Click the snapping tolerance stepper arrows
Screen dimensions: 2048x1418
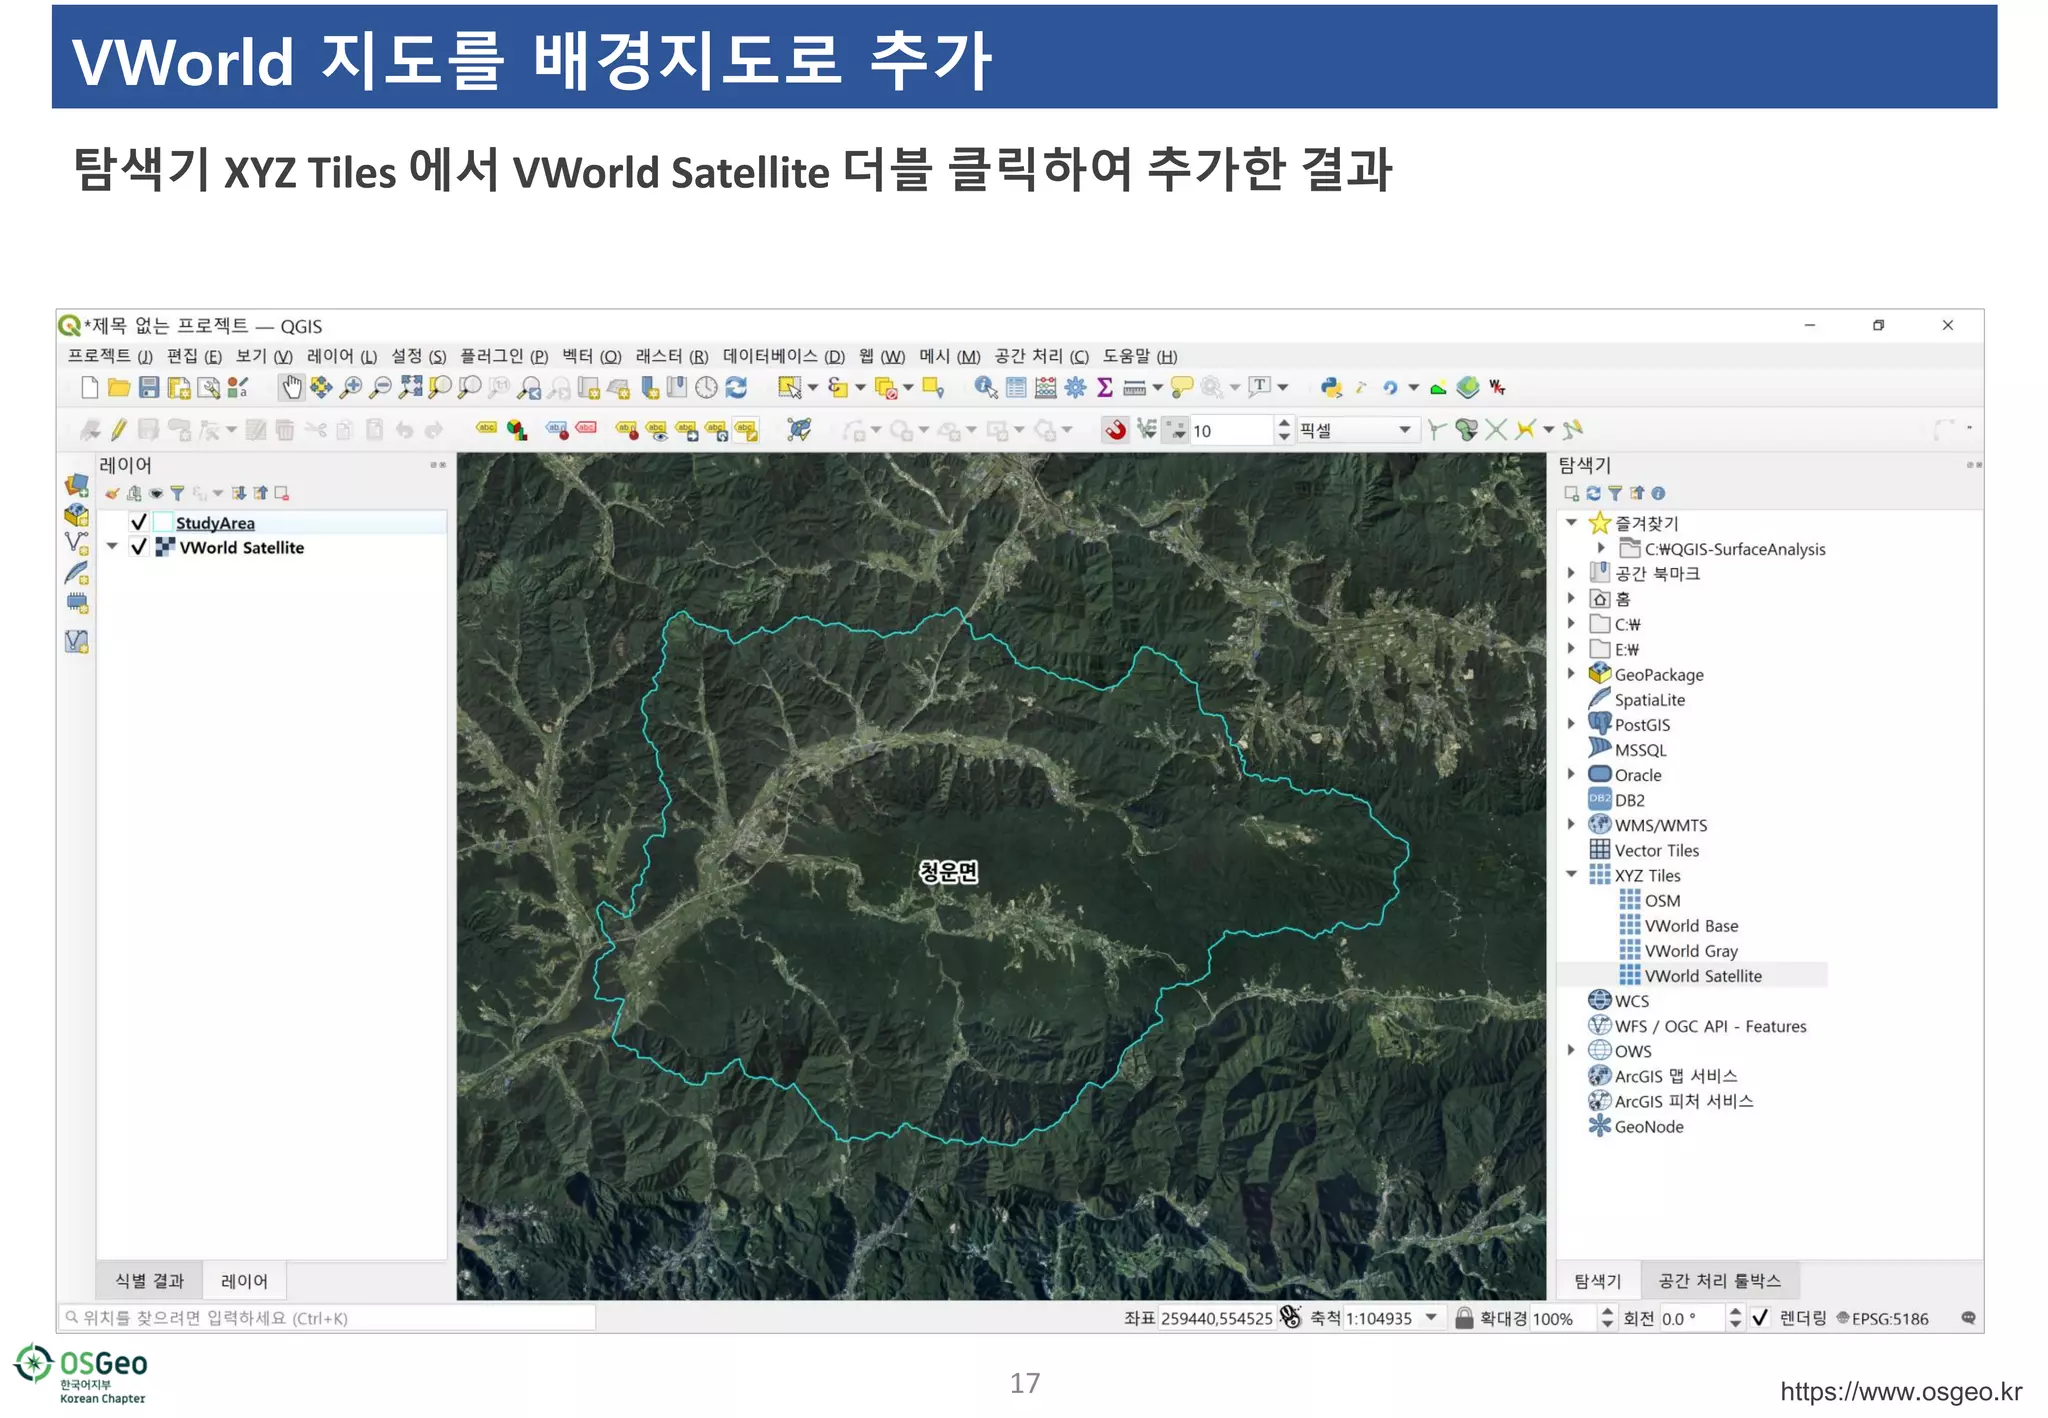tap(1284, 430)
